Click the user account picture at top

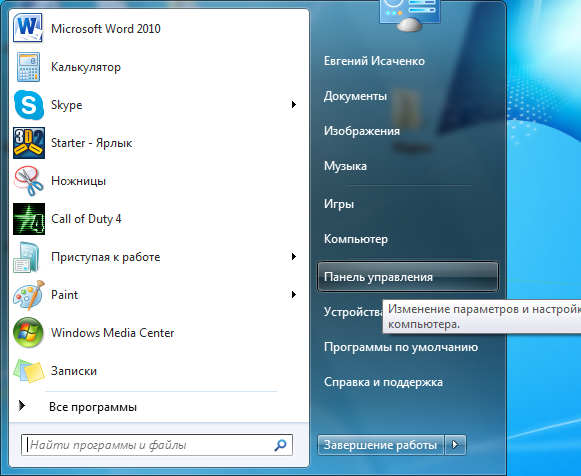410,15
